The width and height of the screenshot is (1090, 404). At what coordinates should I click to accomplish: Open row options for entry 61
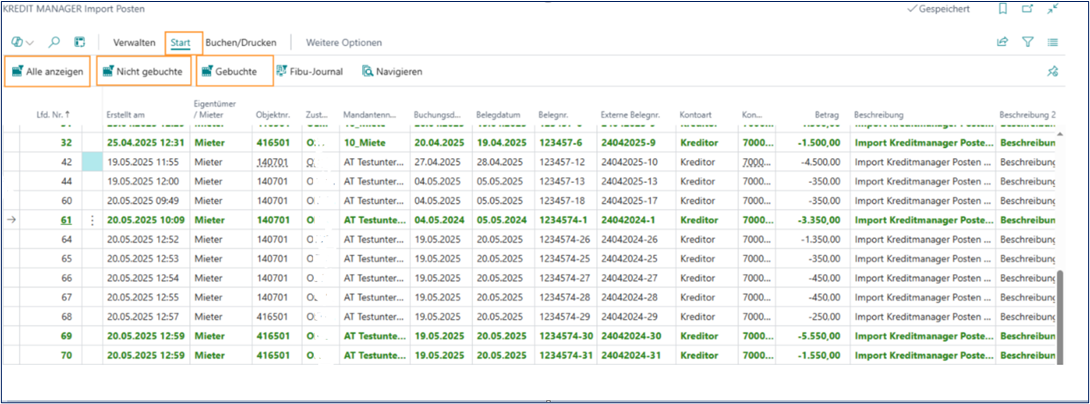pos(92,220)
